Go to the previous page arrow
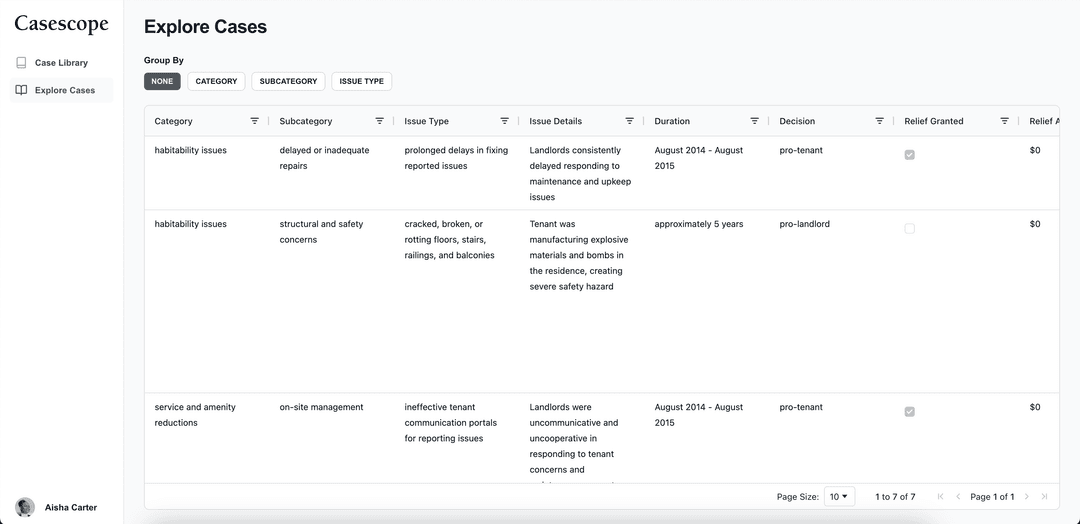This screenshot has width=1080, height=524. tap(957, 496)
